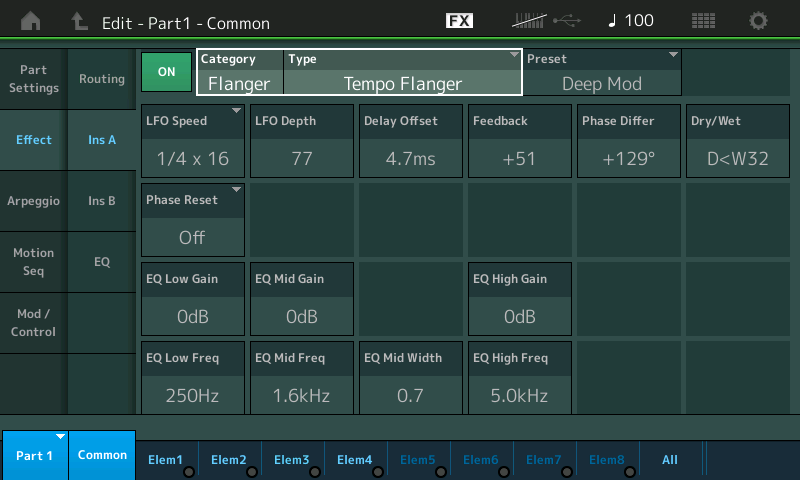800x480 pixels.
Task: Open the effect Category field Flanger
Action: coord(240,72)
